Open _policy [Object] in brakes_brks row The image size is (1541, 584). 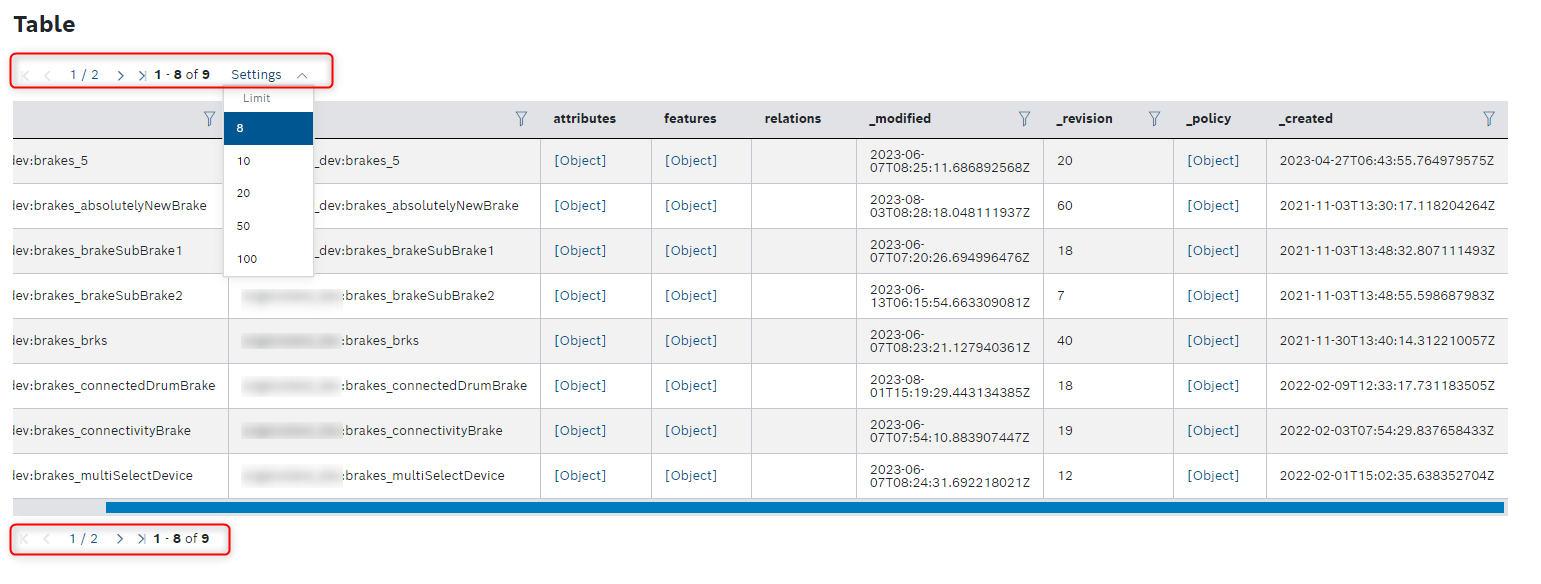coord(1212,341)
